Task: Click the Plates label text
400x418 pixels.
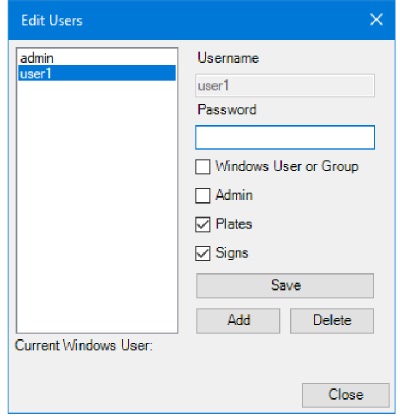Action: (x=234, y=224)
